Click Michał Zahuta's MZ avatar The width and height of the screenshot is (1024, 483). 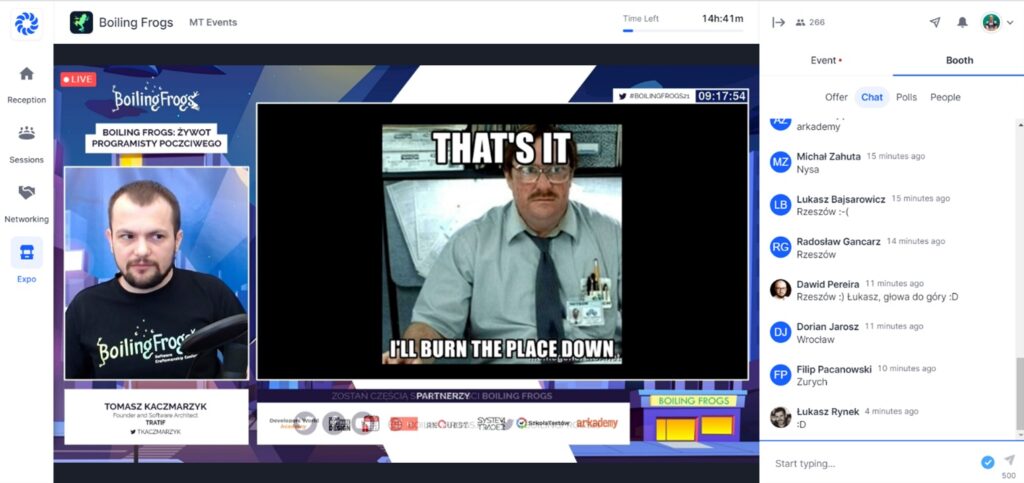point(780,162)
